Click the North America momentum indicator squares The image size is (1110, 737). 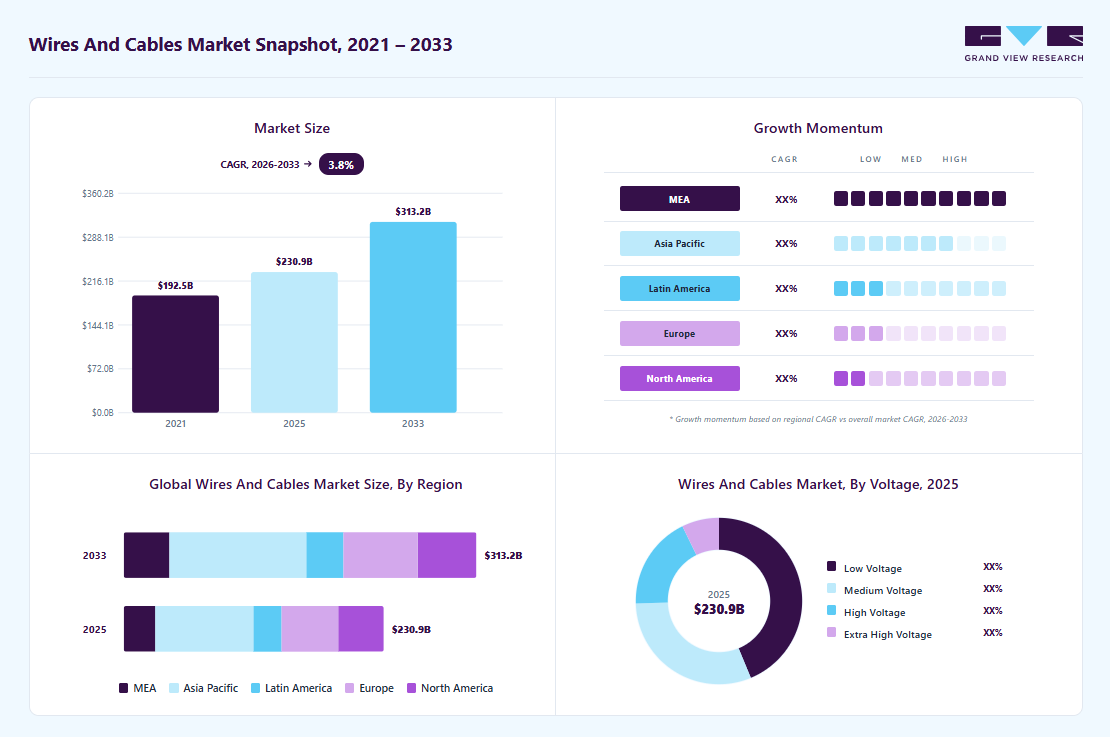tap(920, 379)
